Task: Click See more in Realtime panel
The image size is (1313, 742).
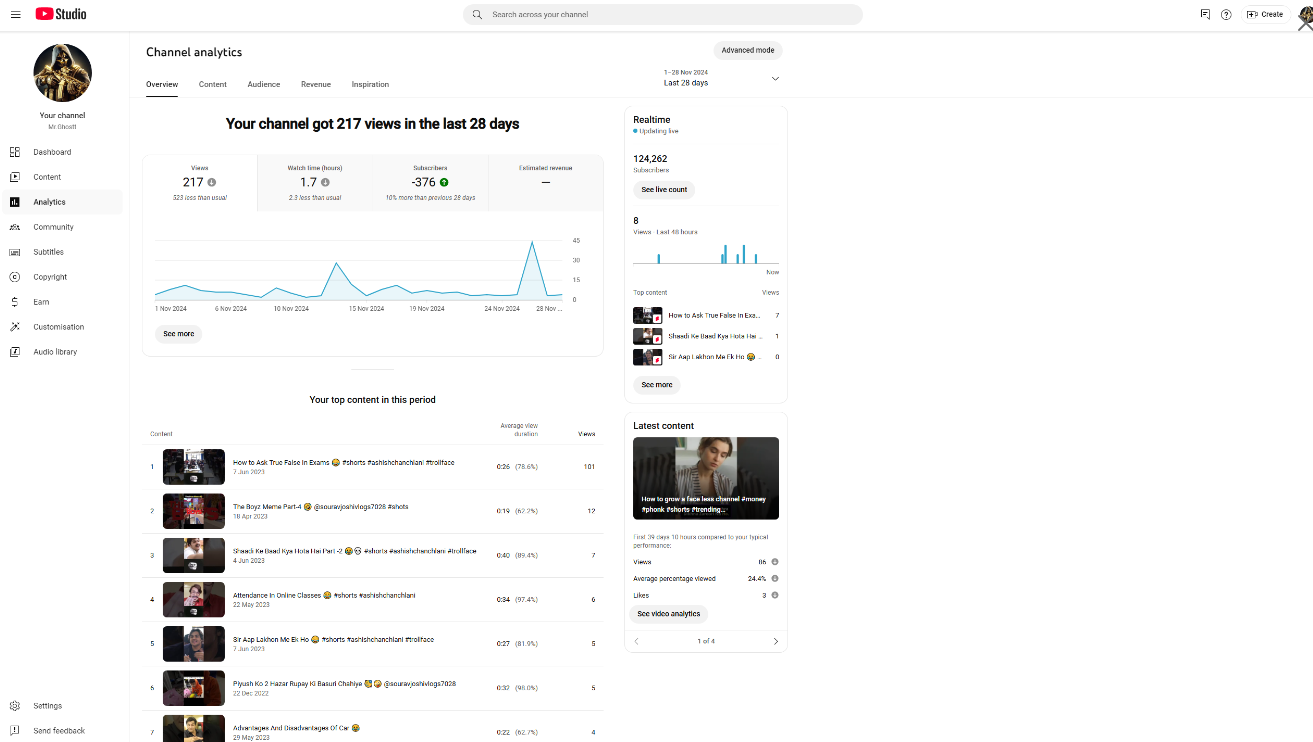Action: (657, 385)
